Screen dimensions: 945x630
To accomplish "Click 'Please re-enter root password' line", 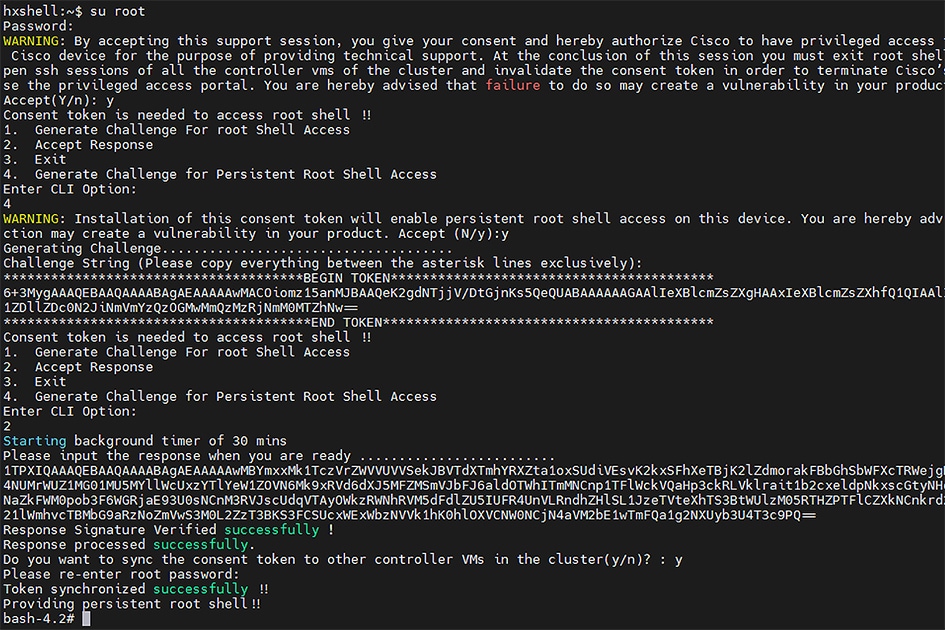I will [121, 575].
